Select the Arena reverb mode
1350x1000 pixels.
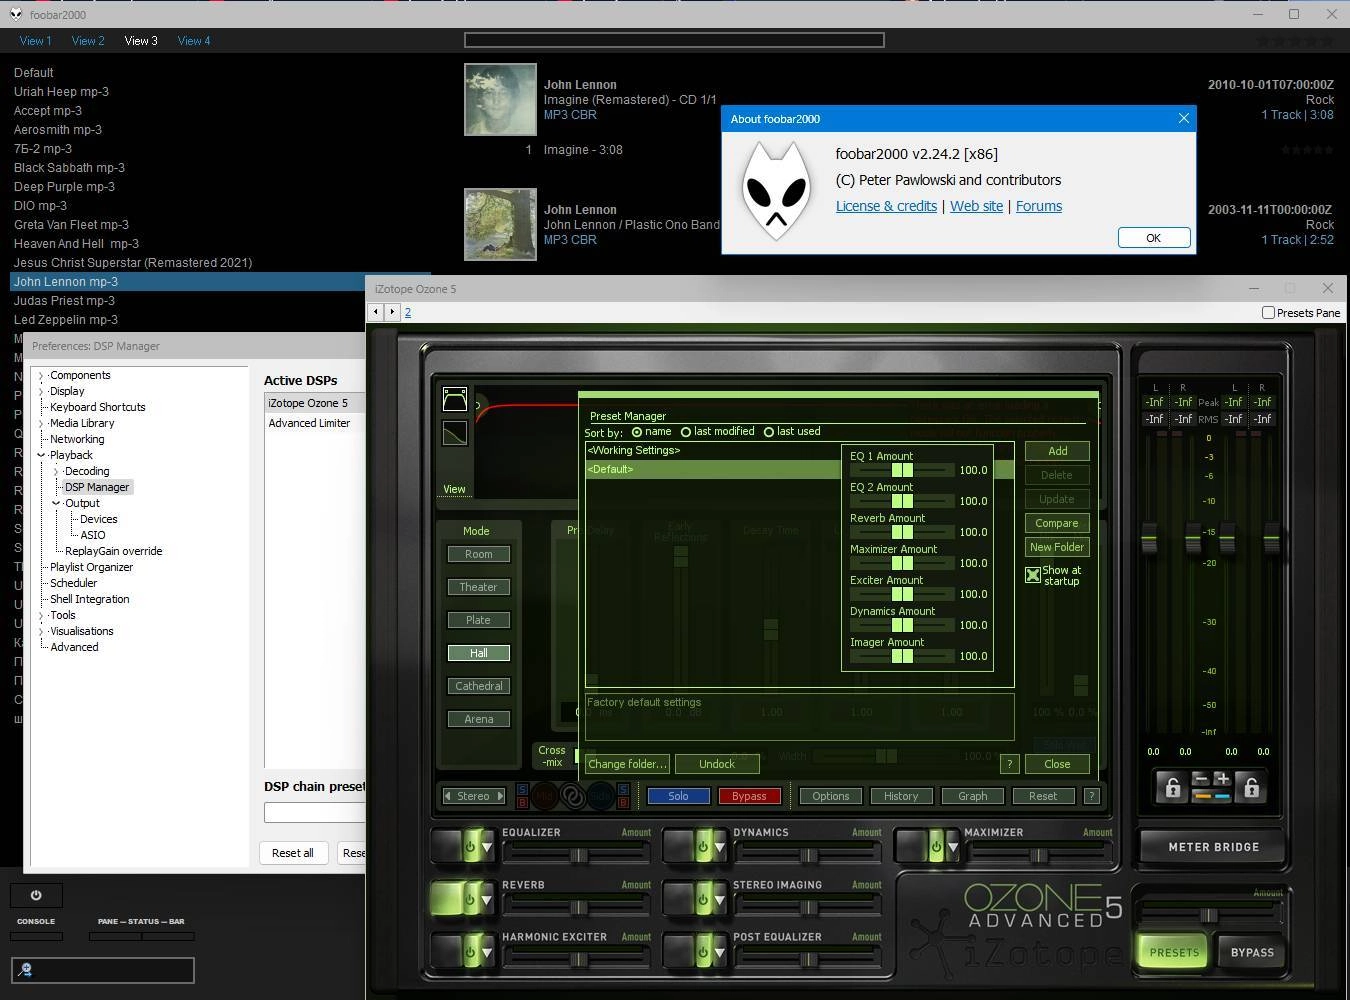pyautogui.click(x=478, y=719)
